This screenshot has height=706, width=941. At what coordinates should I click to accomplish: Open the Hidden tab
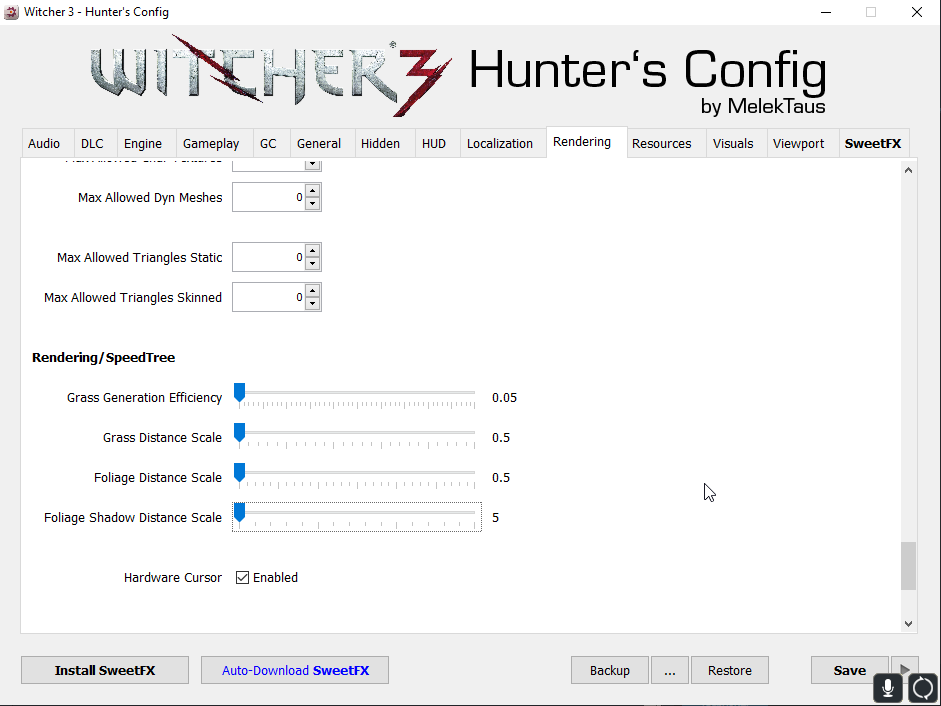click(x=385, y=143)
